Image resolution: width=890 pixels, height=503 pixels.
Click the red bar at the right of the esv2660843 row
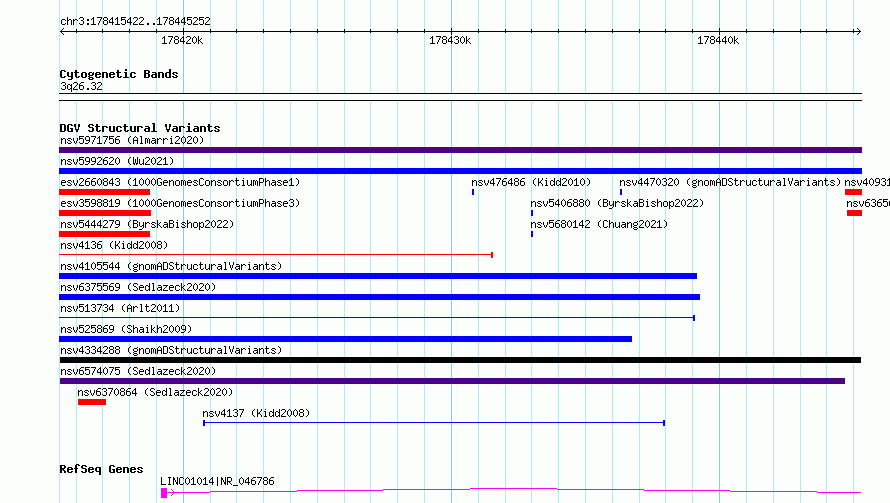tap(853, 192)
